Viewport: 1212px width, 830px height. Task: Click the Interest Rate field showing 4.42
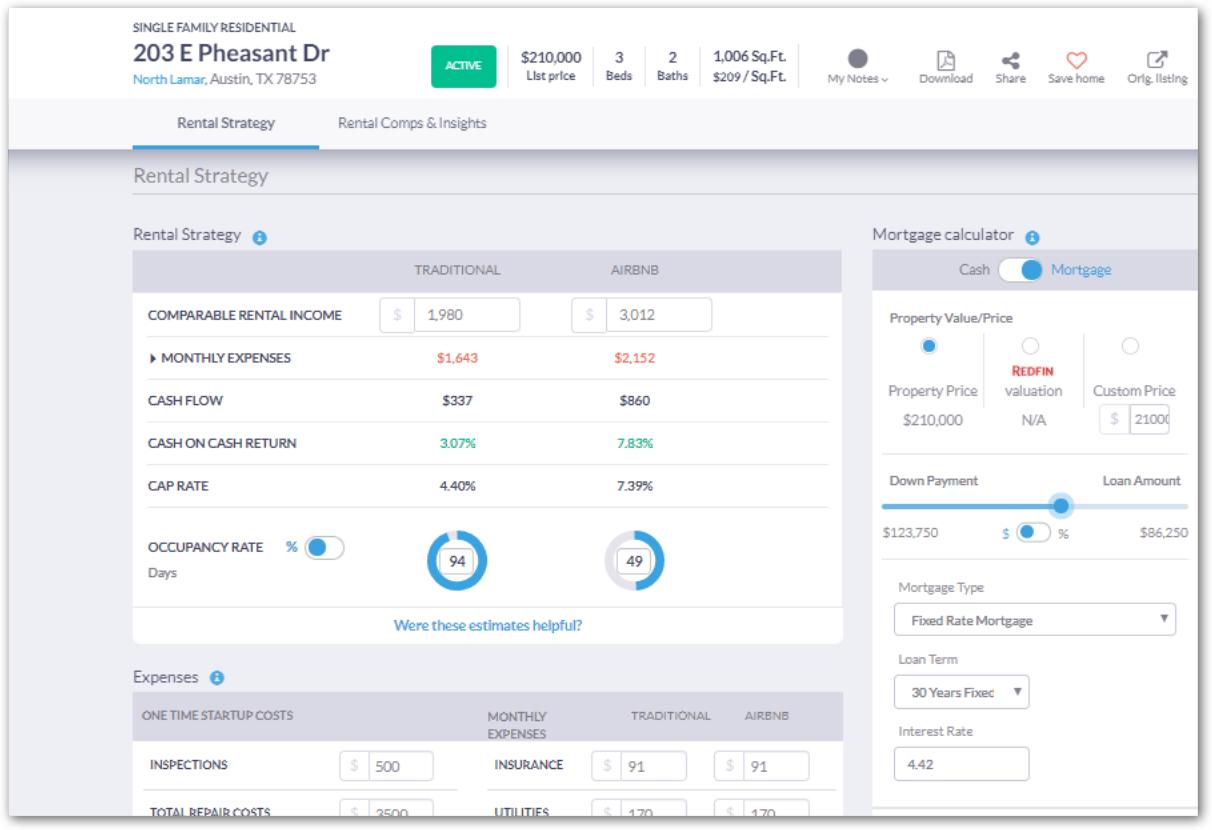[961, 764]
